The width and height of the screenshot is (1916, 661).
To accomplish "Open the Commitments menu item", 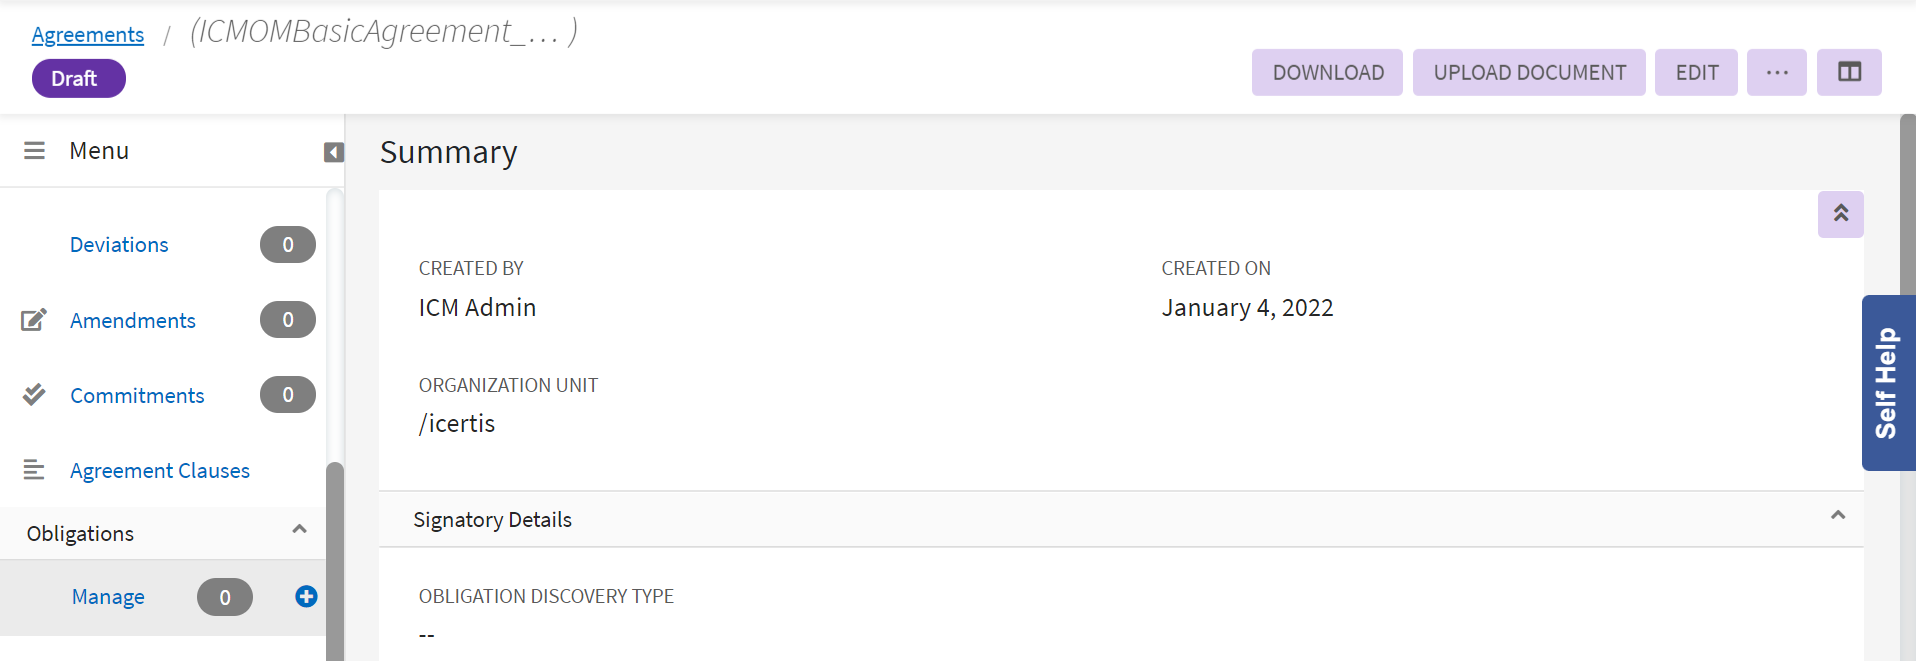I will tap(137, 396).
